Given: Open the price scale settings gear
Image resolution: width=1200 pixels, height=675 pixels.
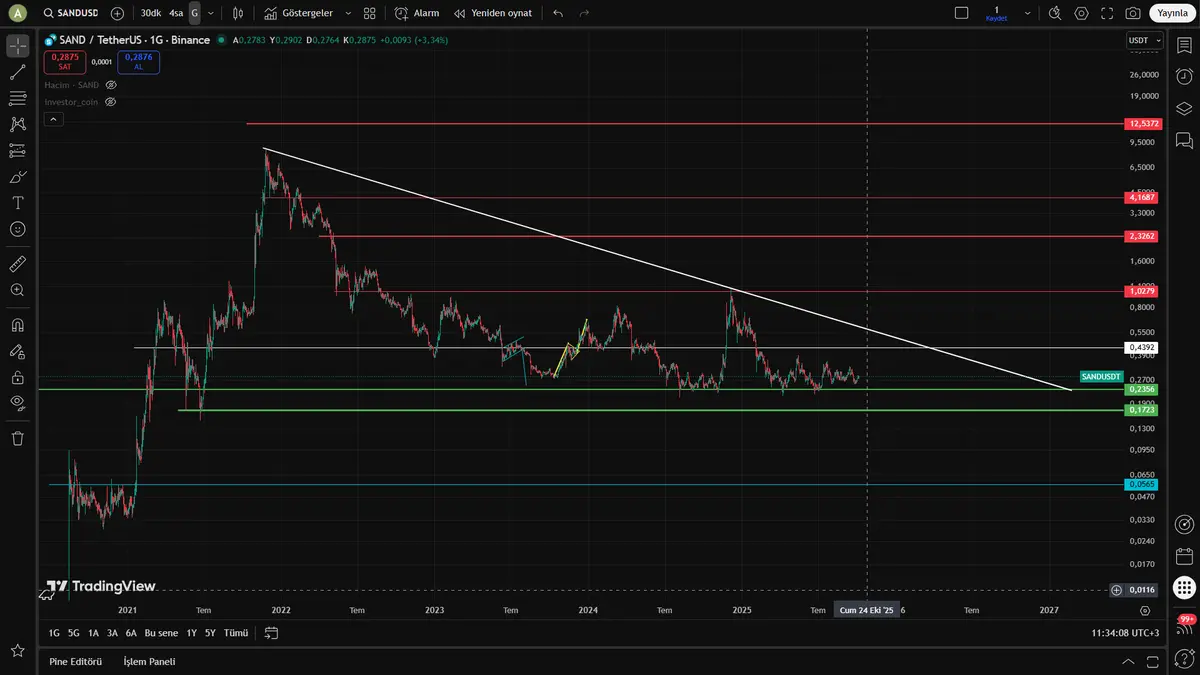Looking at the screenshot, I should [1145, 610].
